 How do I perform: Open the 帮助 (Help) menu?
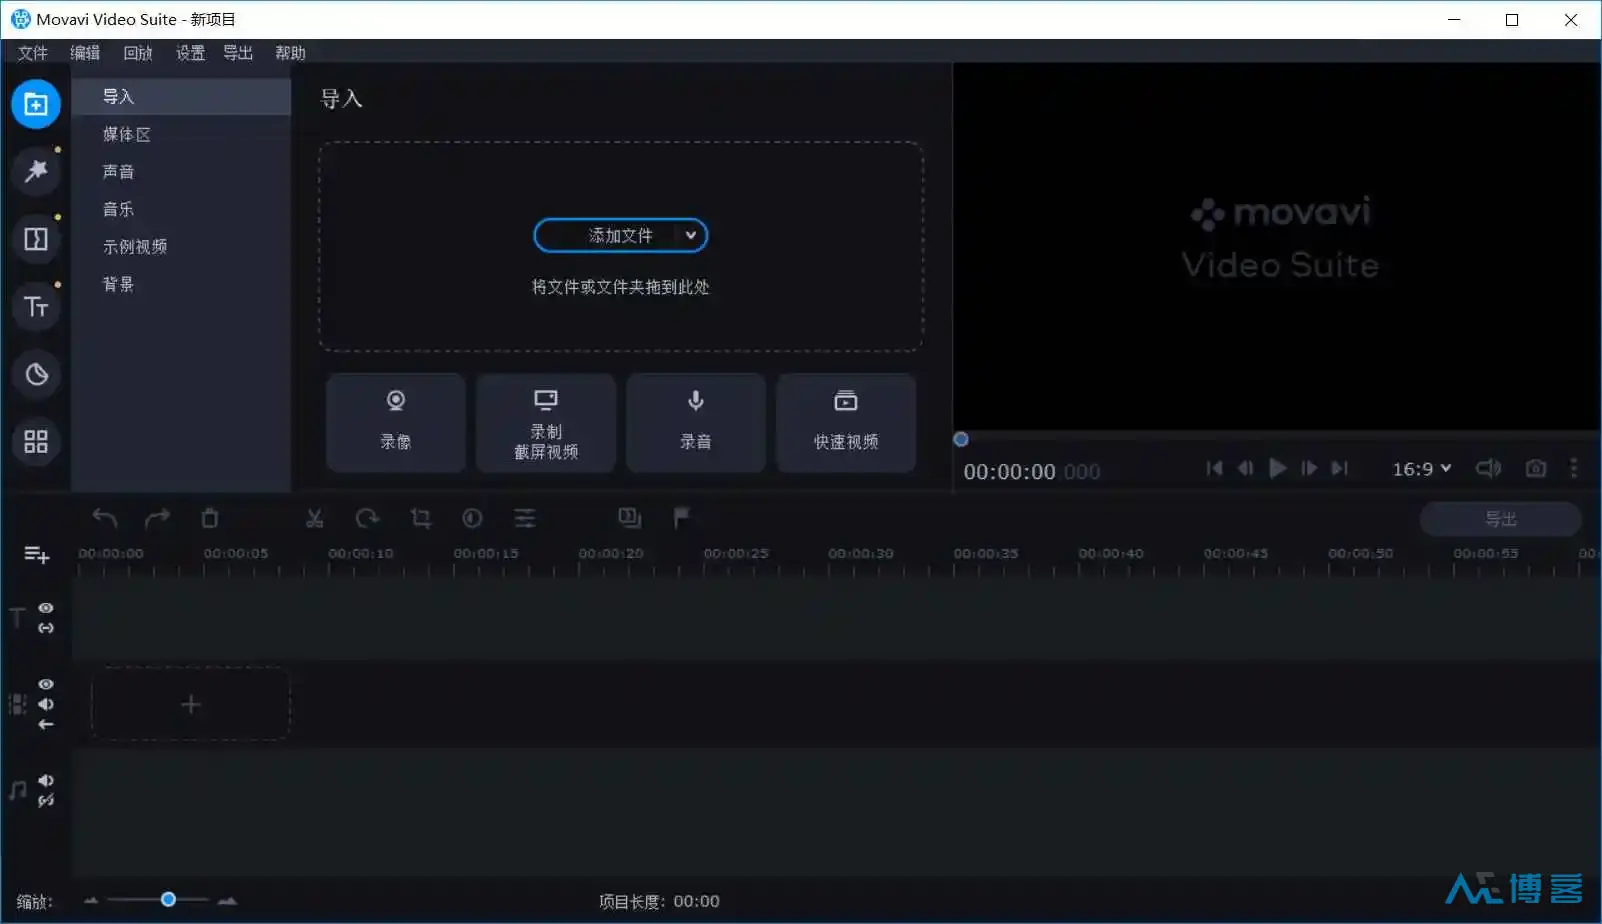coord(290,53)
